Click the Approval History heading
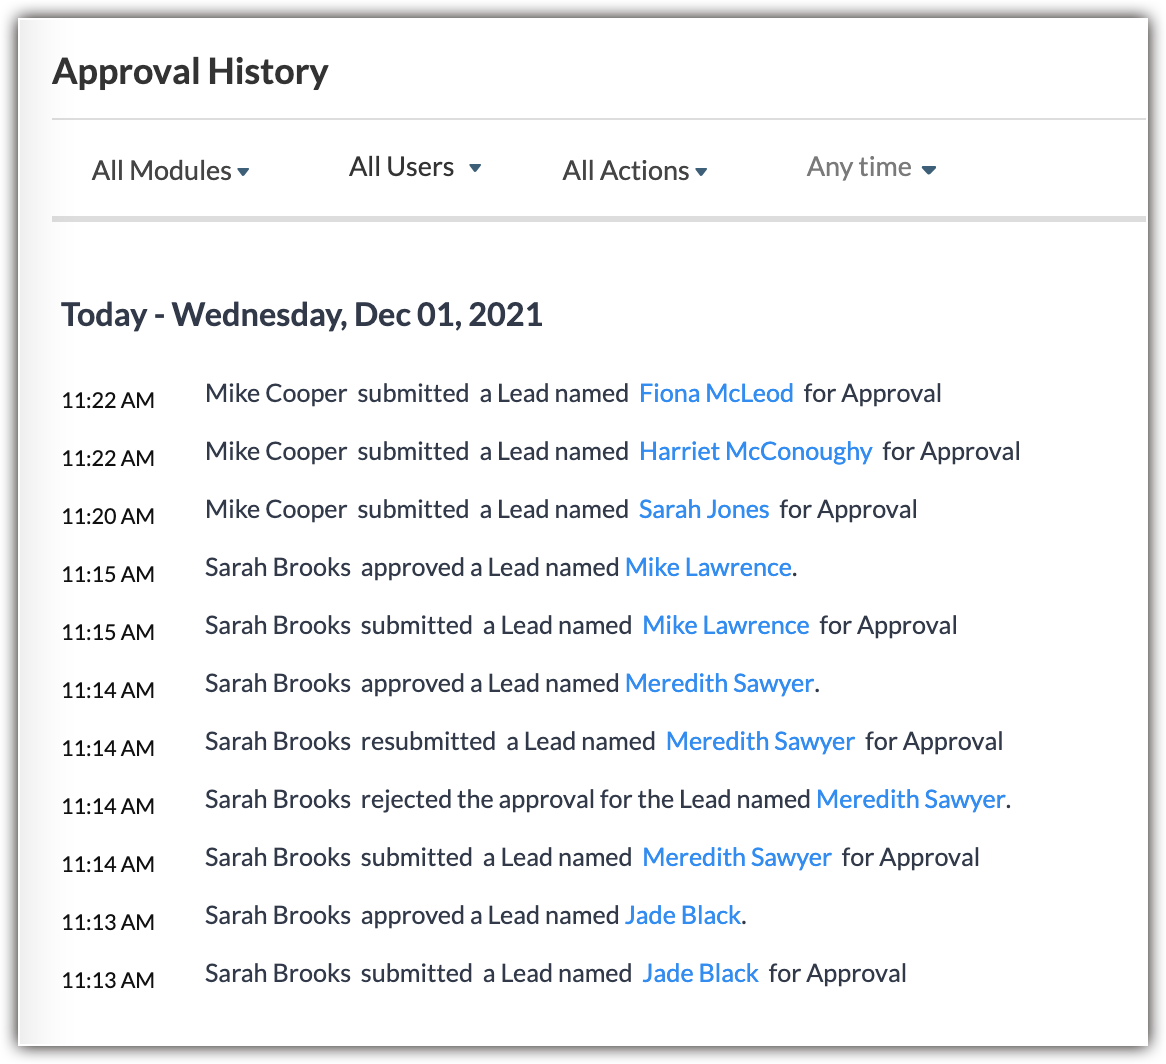The height and width of the screenshot is (1064, 1166). point(190,72)
